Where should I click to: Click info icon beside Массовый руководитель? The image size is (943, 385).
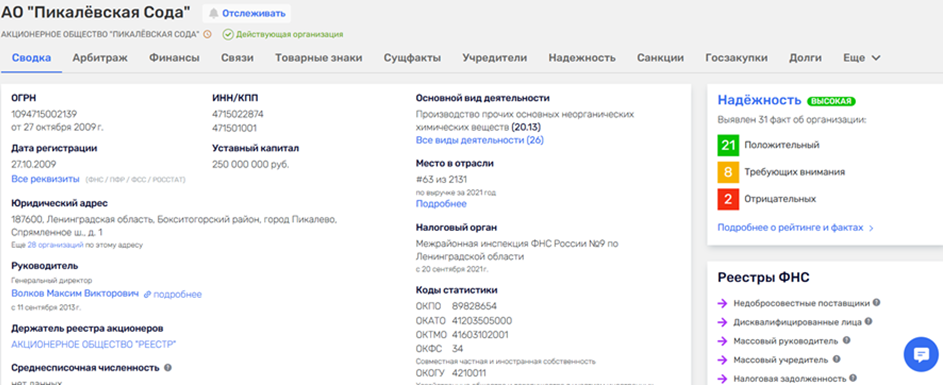846,340
